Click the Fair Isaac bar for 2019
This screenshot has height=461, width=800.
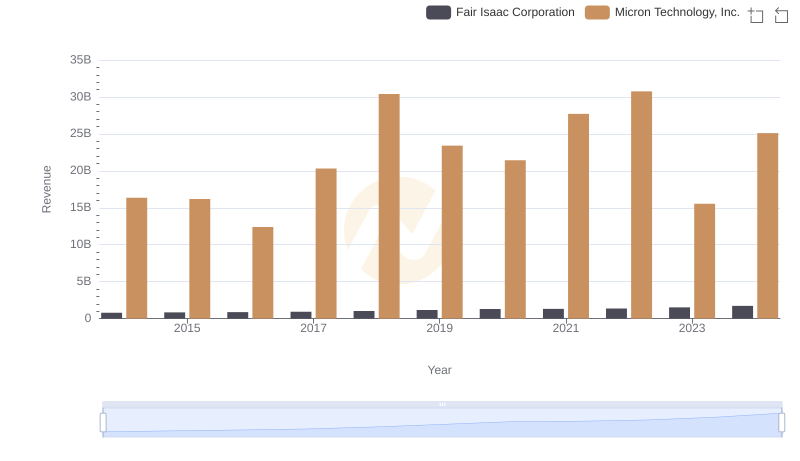[427, 314]
